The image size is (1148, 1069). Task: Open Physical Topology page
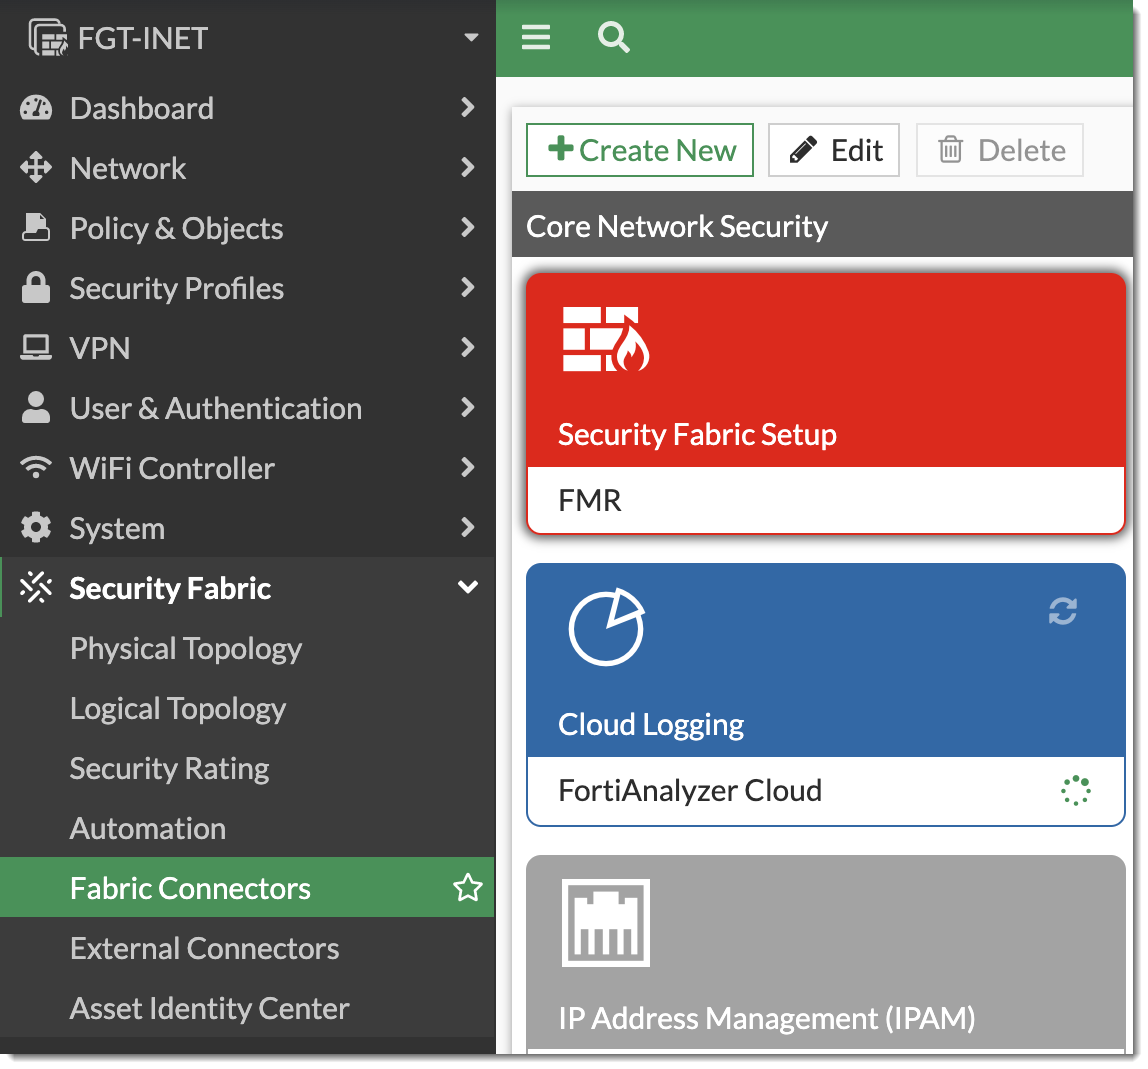(x=186, y=648)
